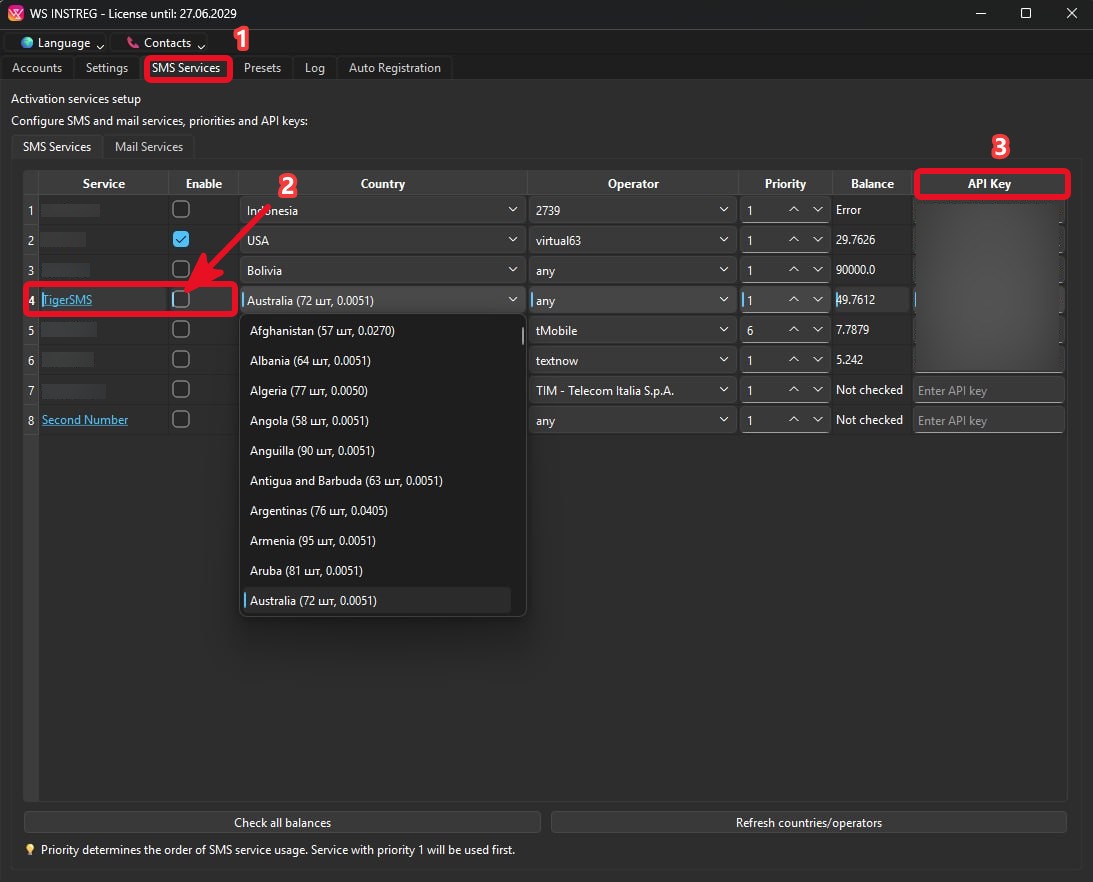Viewport: 1093px width, 882px height.
Task: Enable the Second Number service checkbox
Action: pos(181,419)
